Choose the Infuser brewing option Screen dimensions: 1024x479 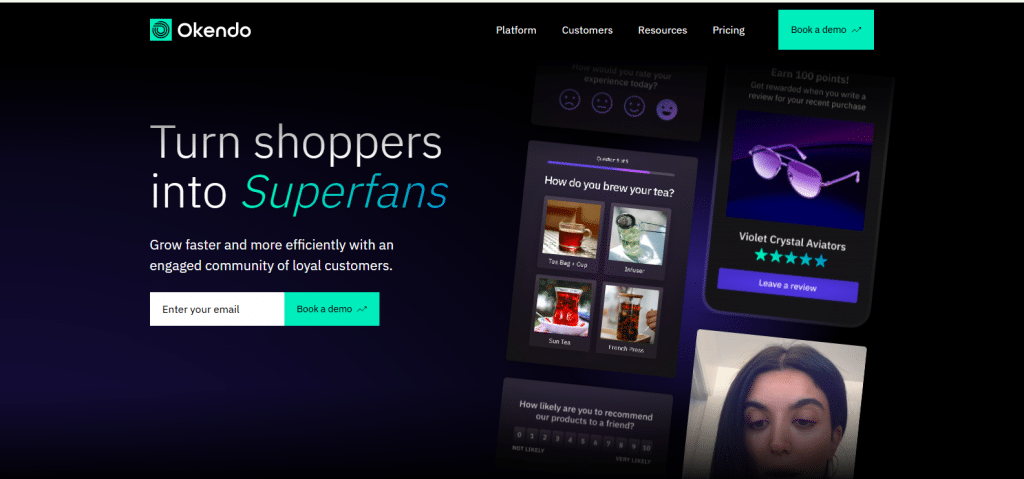(x=636, y=239)
